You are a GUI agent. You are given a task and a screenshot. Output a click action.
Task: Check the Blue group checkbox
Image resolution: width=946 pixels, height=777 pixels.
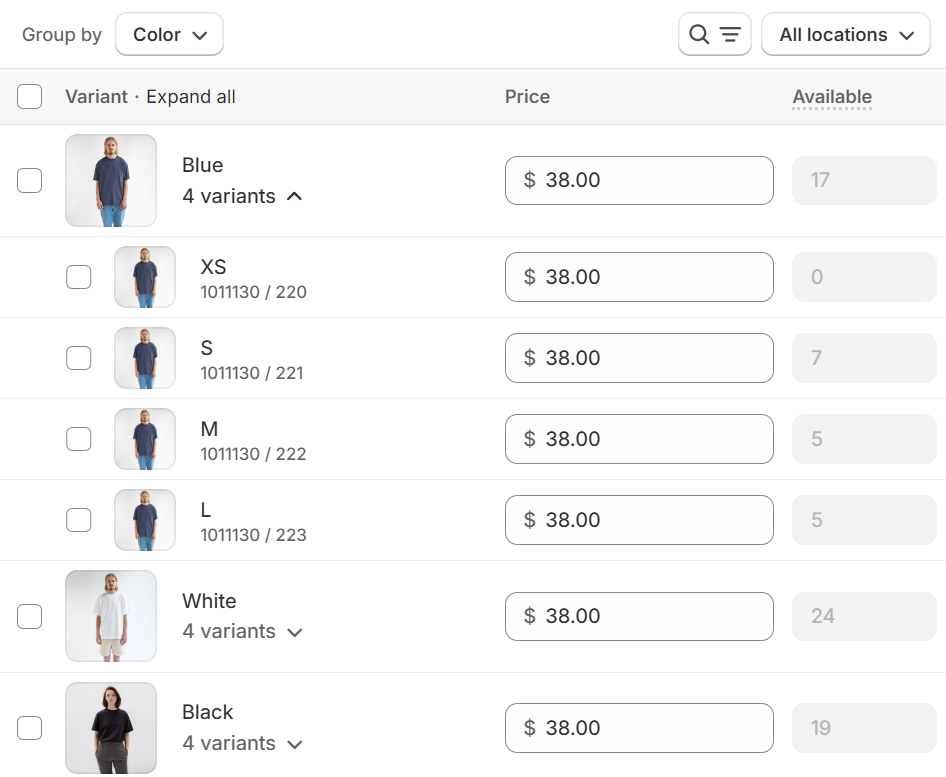coord(30,180)
